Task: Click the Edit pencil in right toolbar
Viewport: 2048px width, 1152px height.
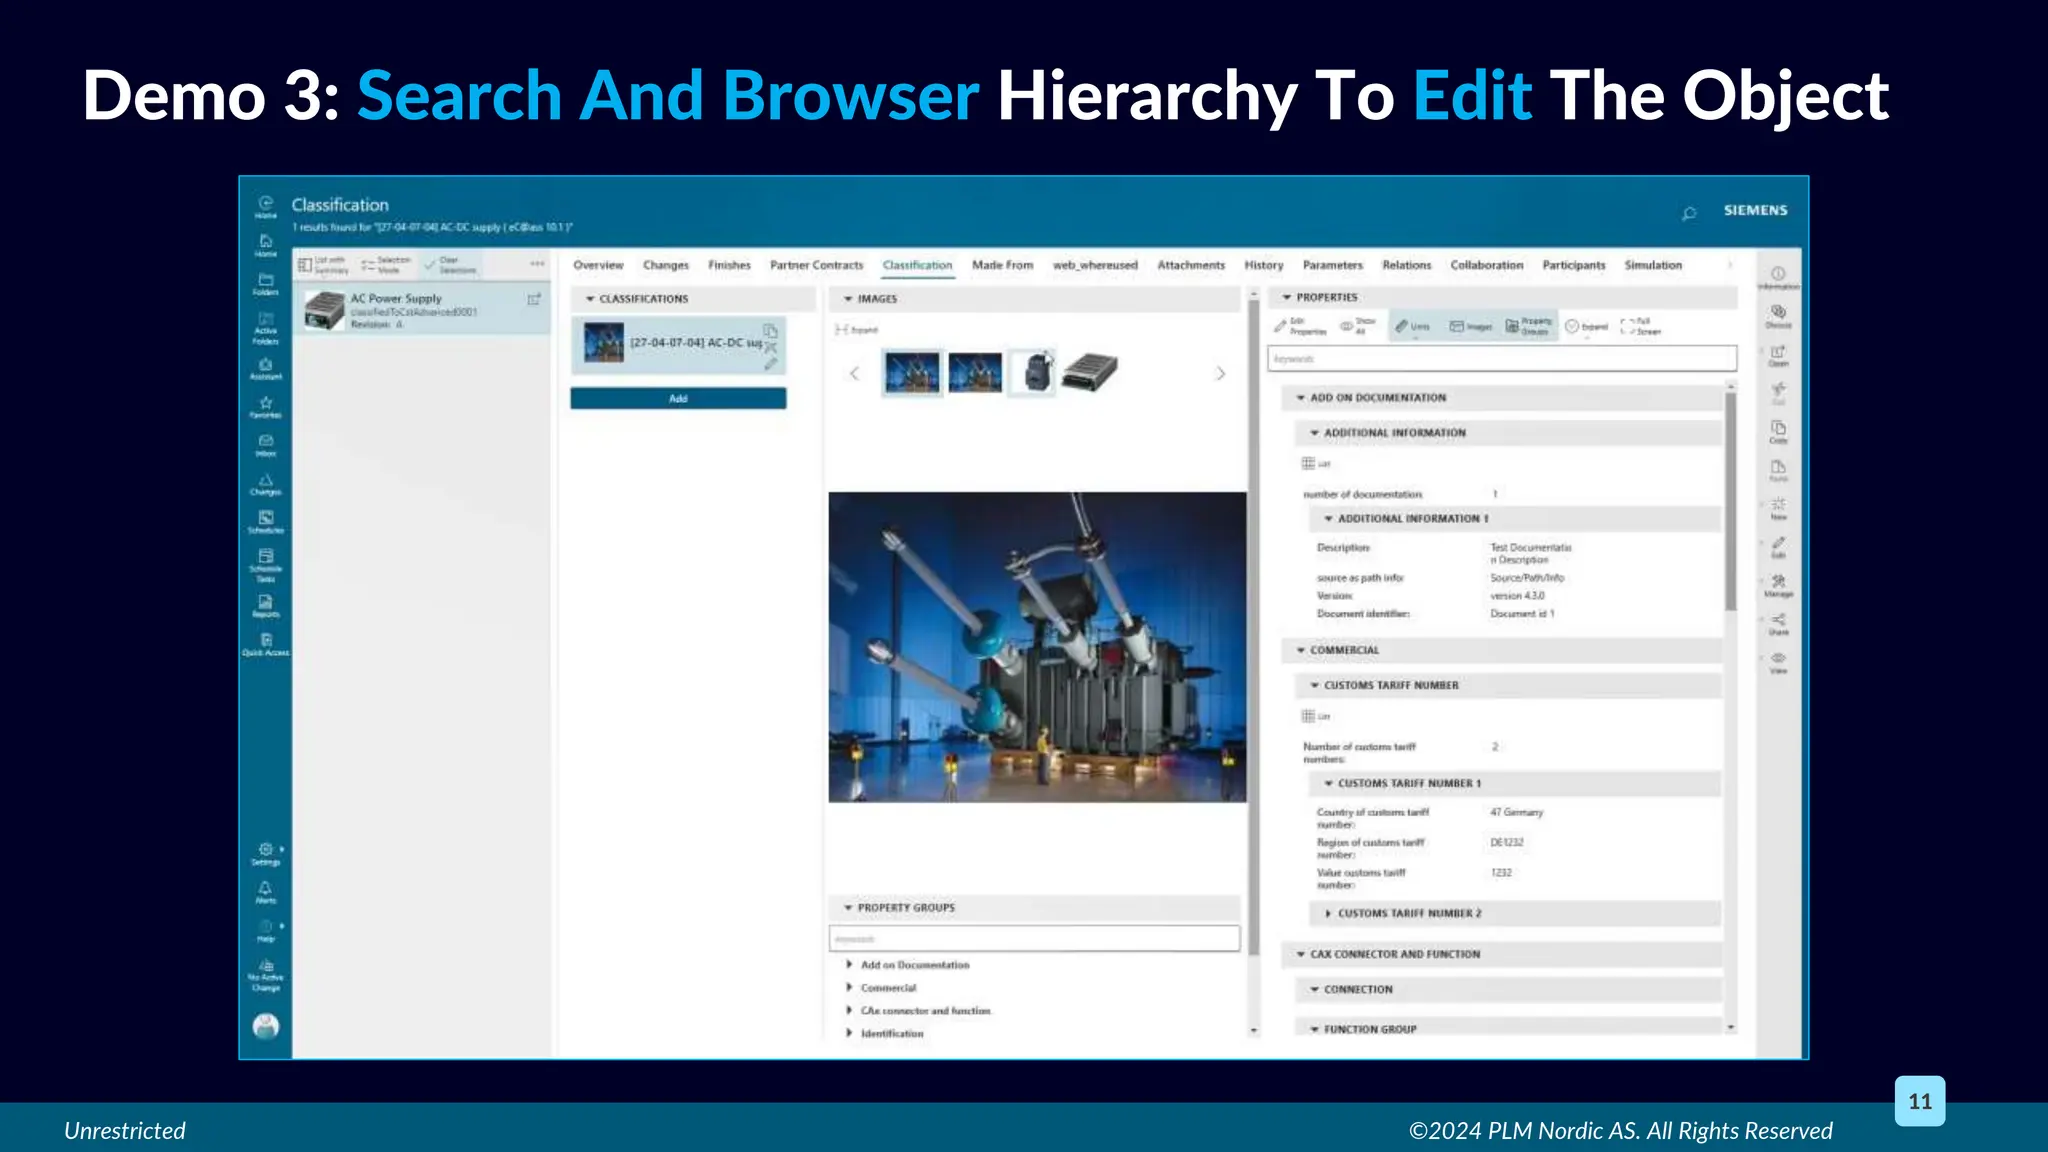Action: coord(1778,547)
